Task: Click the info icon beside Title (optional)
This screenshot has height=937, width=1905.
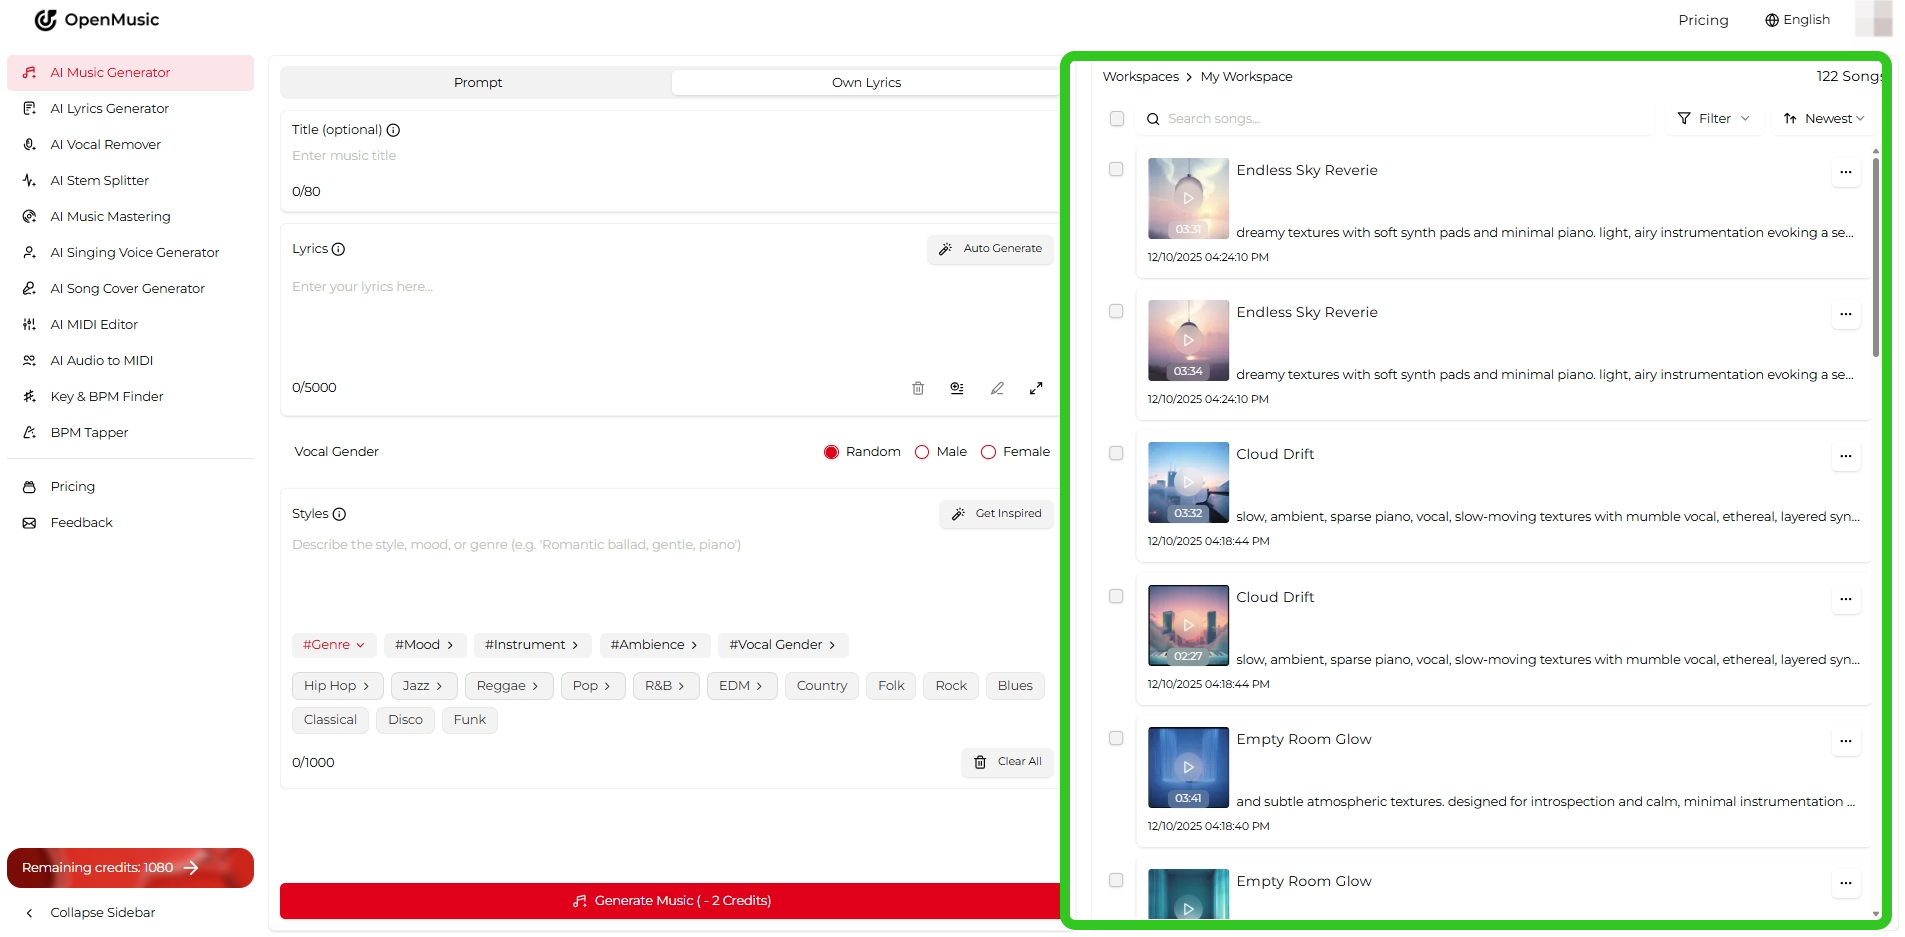Action: pos(393,130)
